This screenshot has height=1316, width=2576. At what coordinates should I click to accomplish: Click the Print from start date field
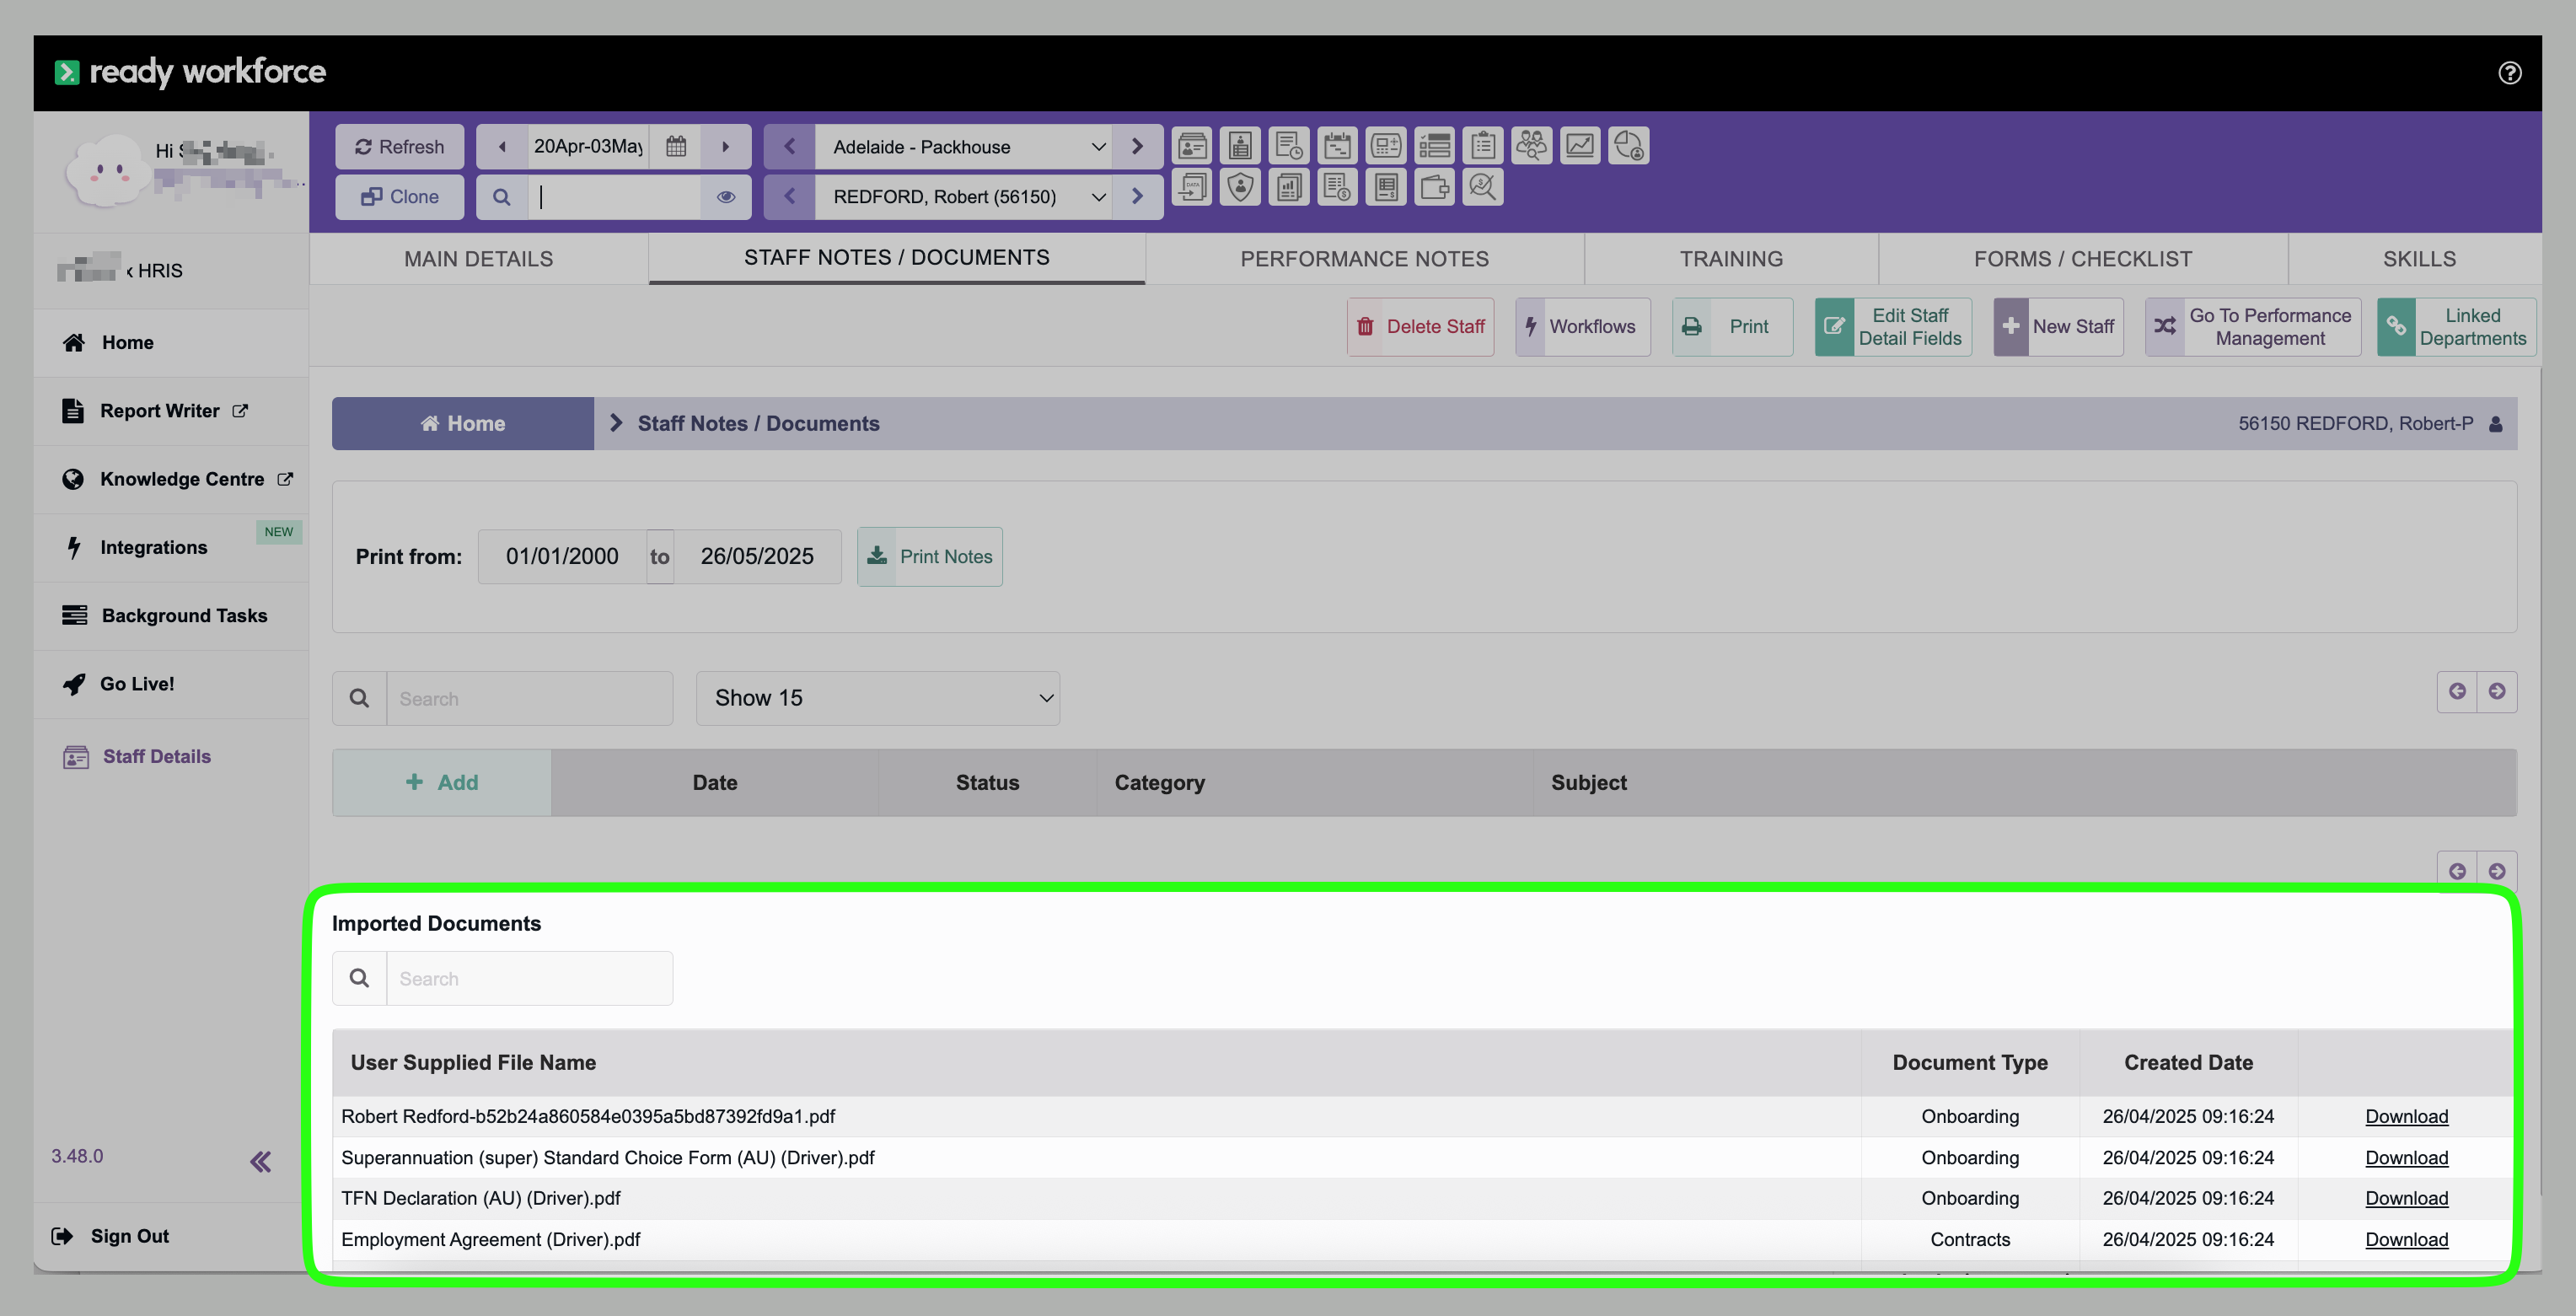[562, 557]
